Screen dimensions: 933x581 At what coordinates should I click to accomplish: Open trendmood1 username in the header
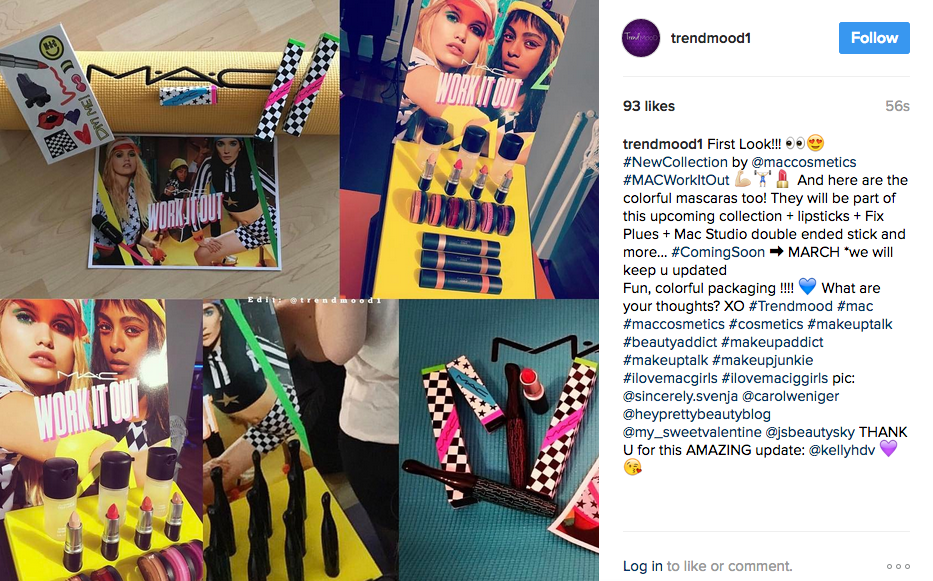pyautogui.click(x=710, y=38)
